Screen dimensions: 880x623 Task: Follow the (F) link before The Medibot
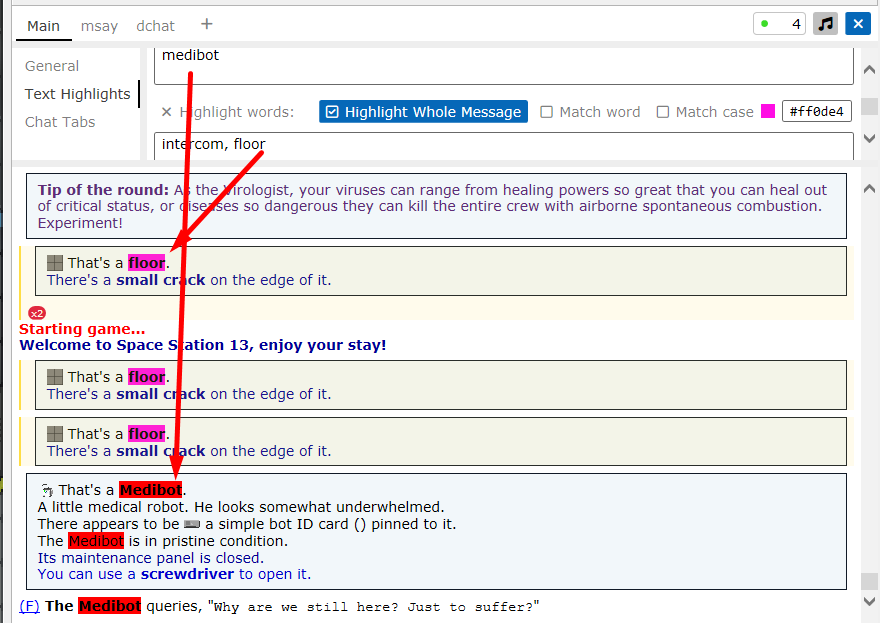[30, 606]
